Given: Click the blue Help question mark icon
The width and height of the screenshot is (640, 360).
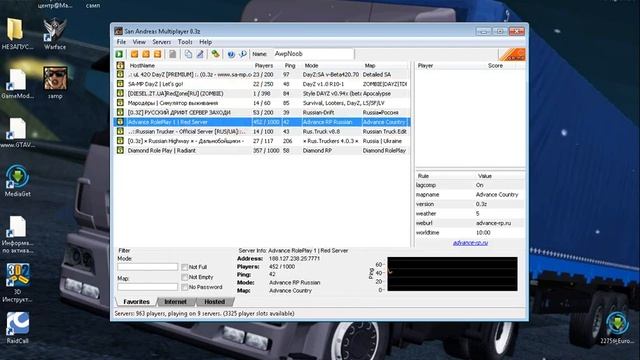Looking at the screenshot, I should pos(231,54).
